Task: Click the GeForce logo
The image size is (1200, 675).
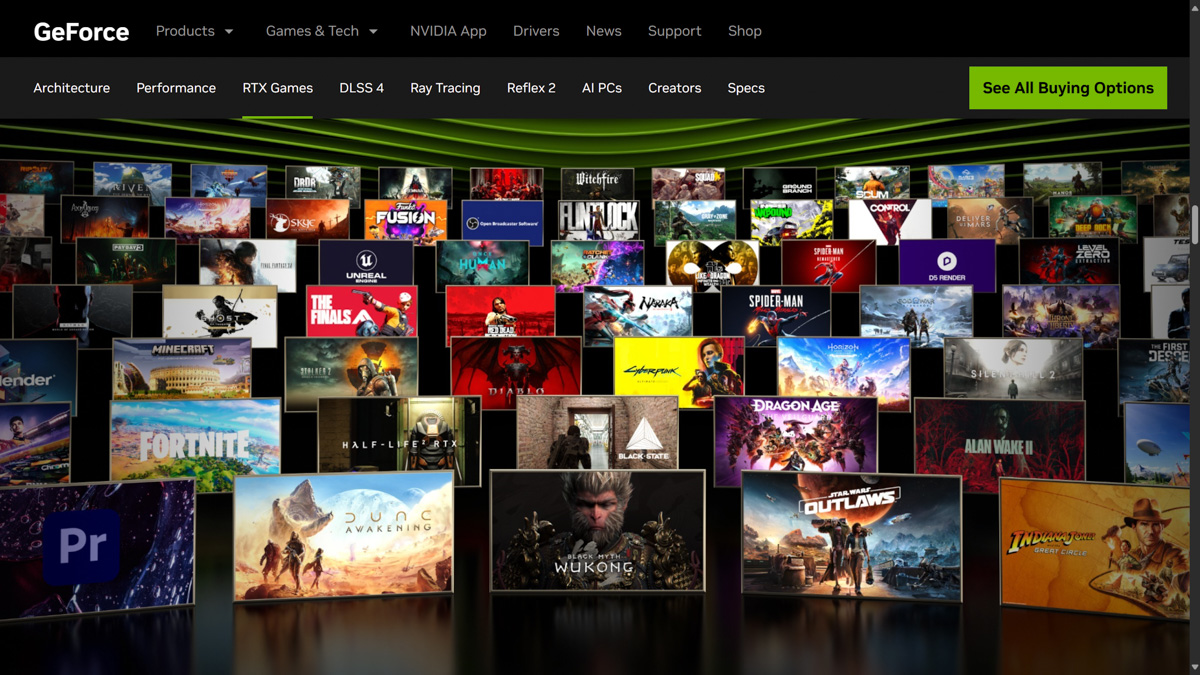Action: (x=81, y=31)
